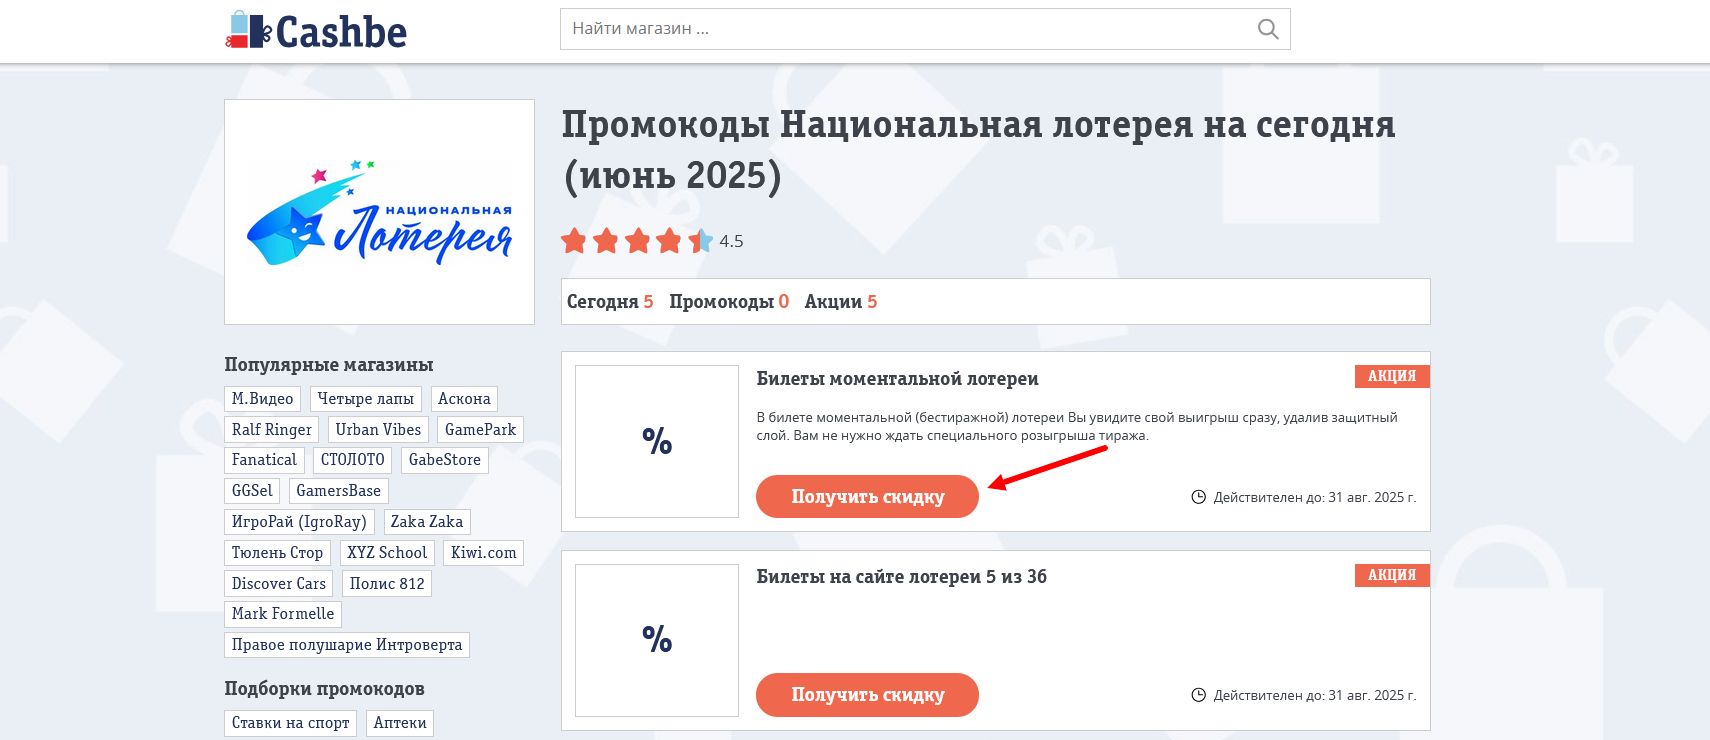Get discount for моментальной лотереи tickets

pos(867,497)
